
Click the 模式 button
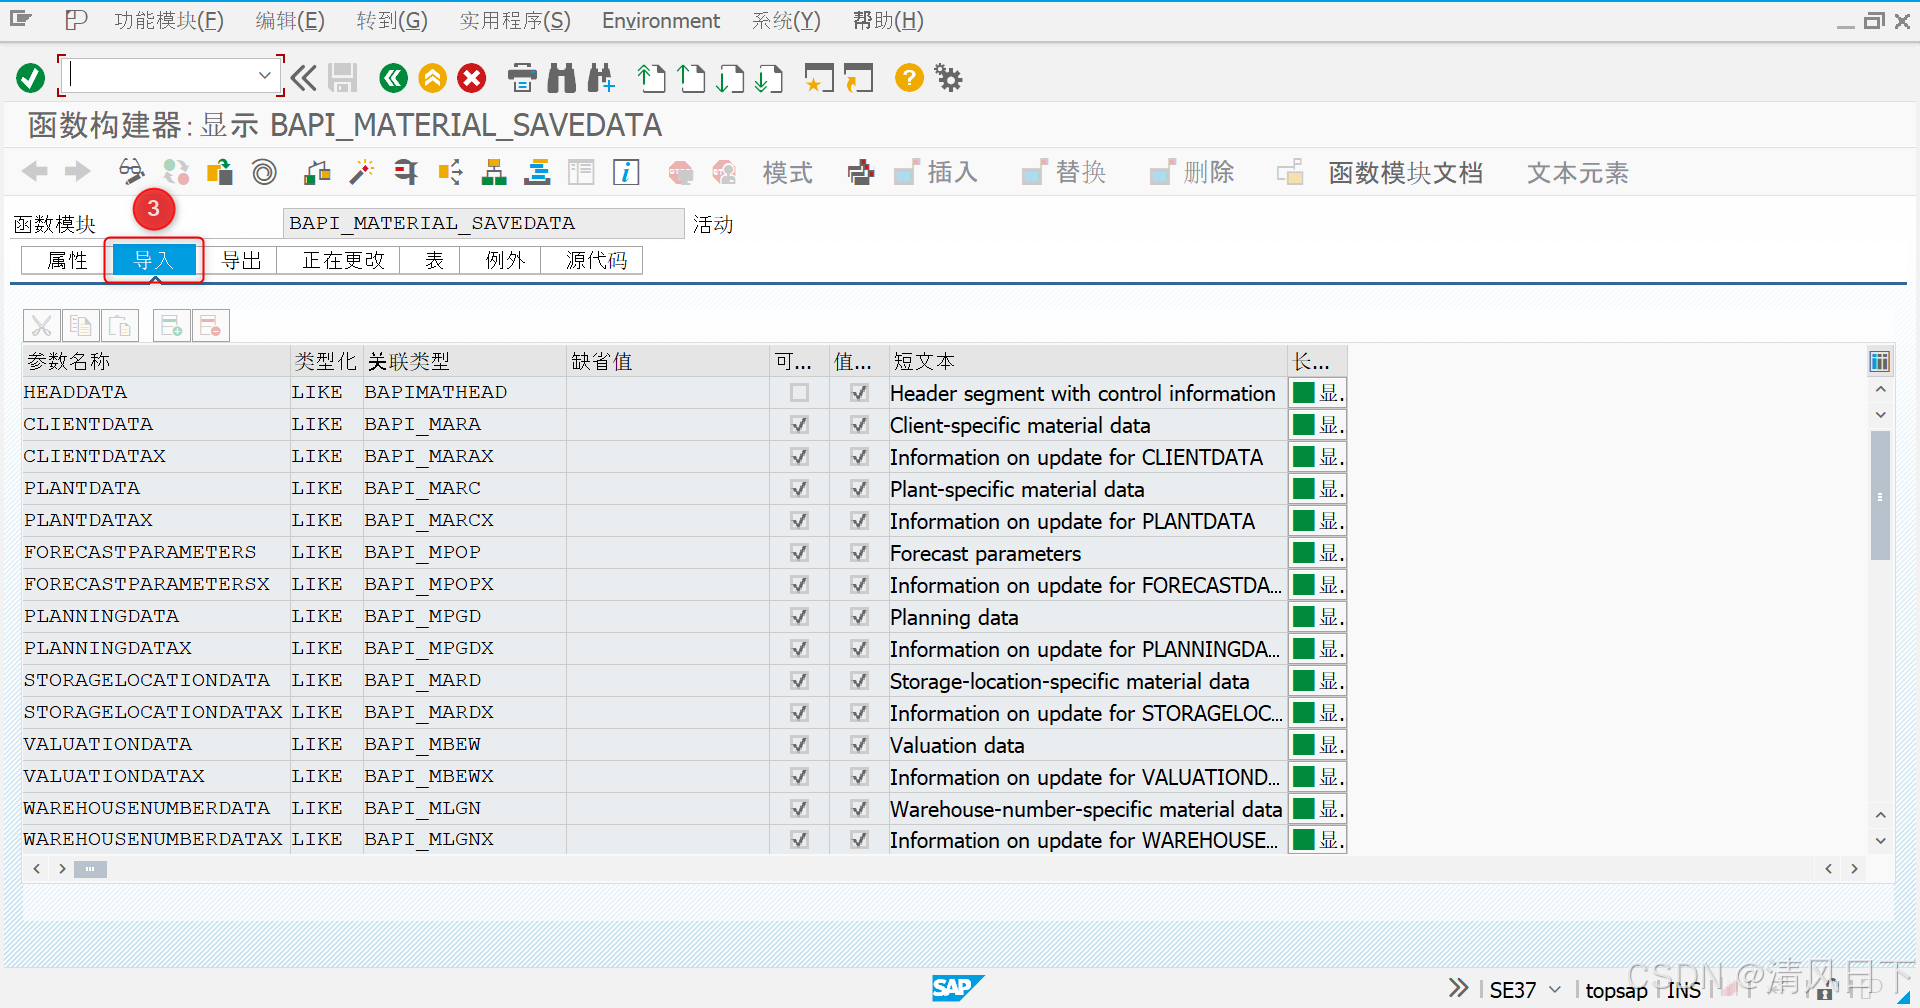point(787,172)
